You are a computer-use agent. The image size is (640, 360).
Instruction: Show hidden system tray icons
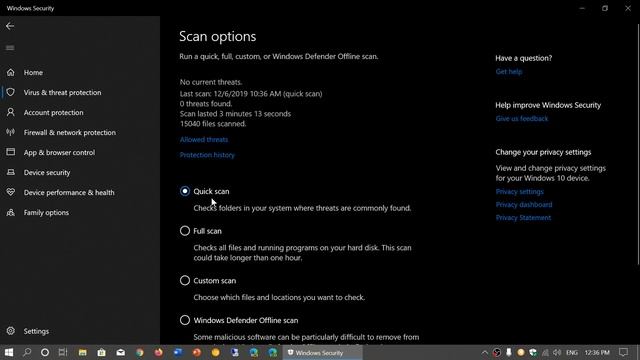[x=484, y=352]
